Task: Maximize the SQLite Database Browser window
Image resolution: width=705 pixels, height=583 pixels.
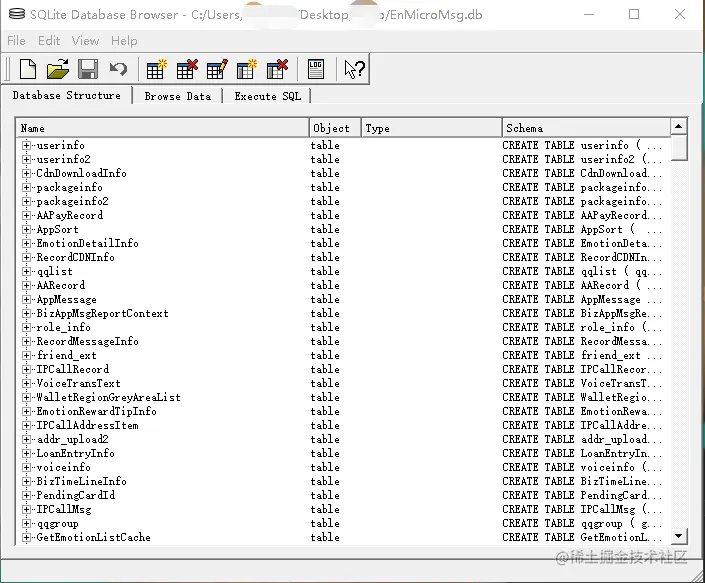Action: tap(634, 14)
